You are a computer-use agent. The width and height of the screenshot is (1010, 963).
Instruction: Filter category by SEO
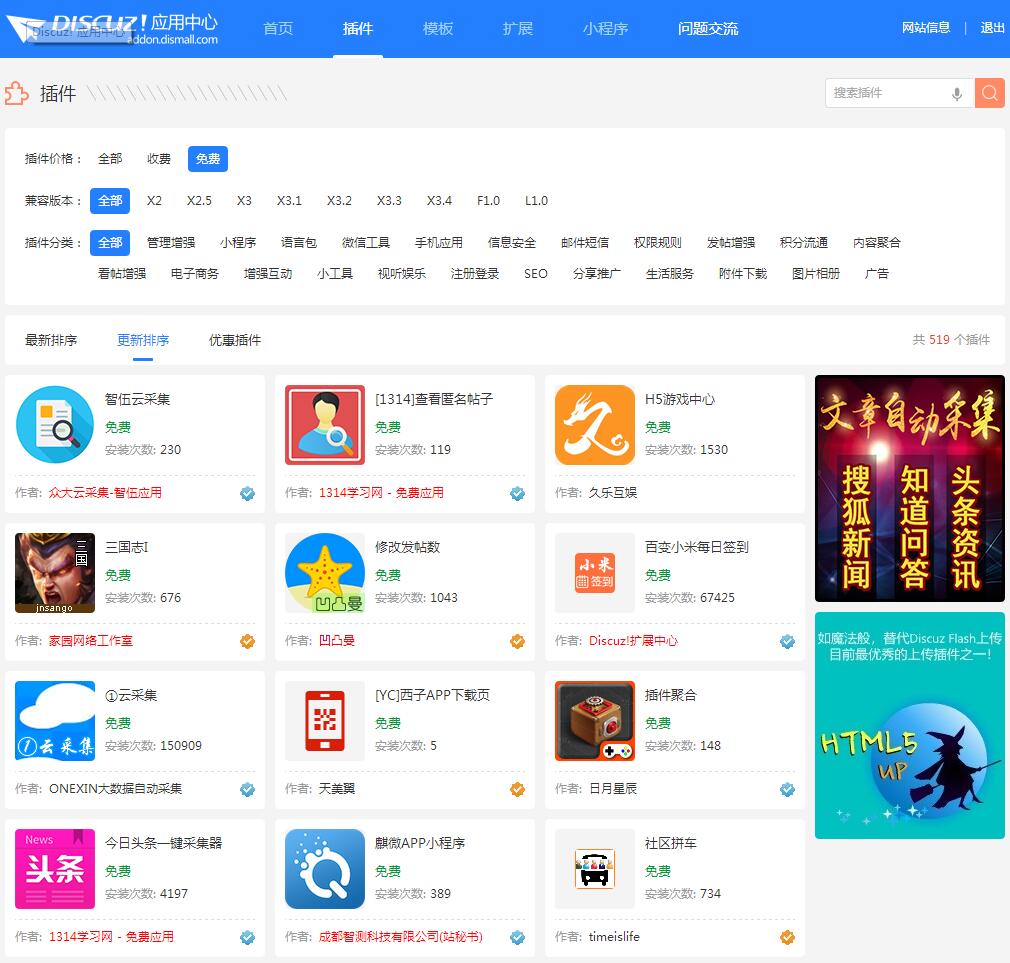click(x=535, y=274)
